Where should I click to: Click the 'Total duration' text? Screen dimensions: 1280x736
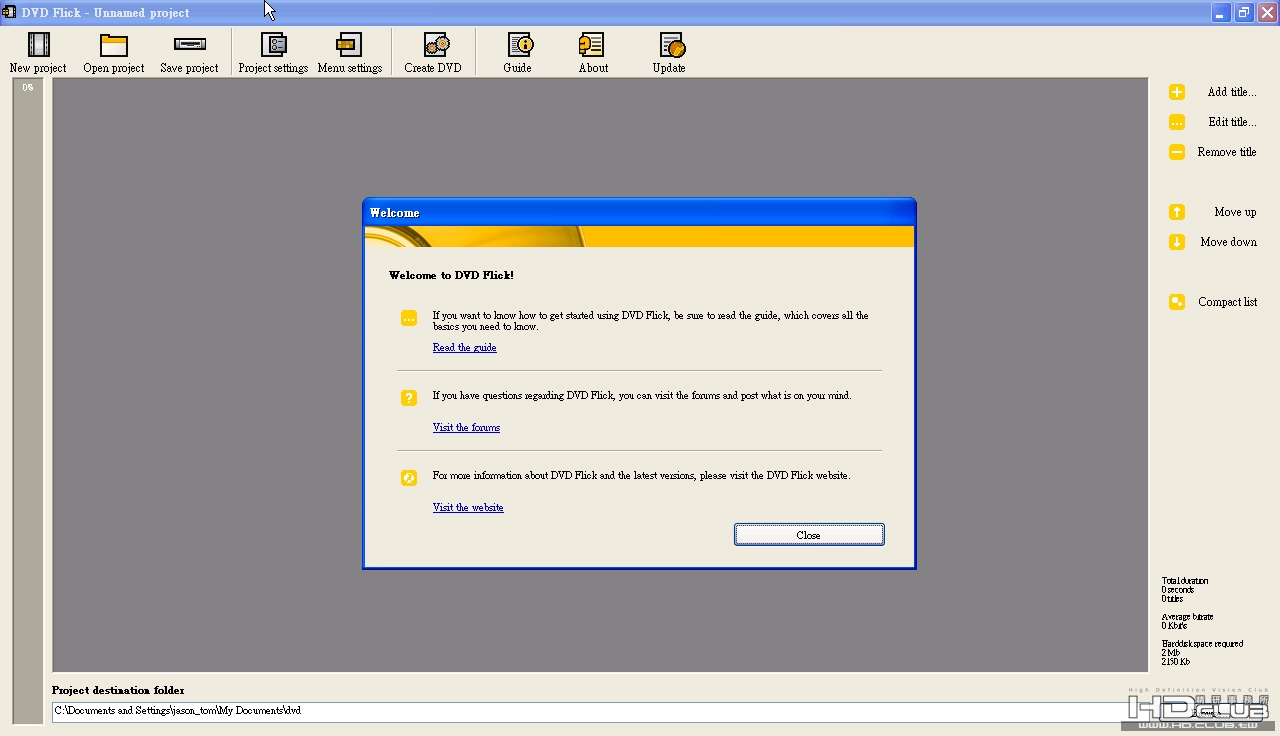pos(1185,581)
